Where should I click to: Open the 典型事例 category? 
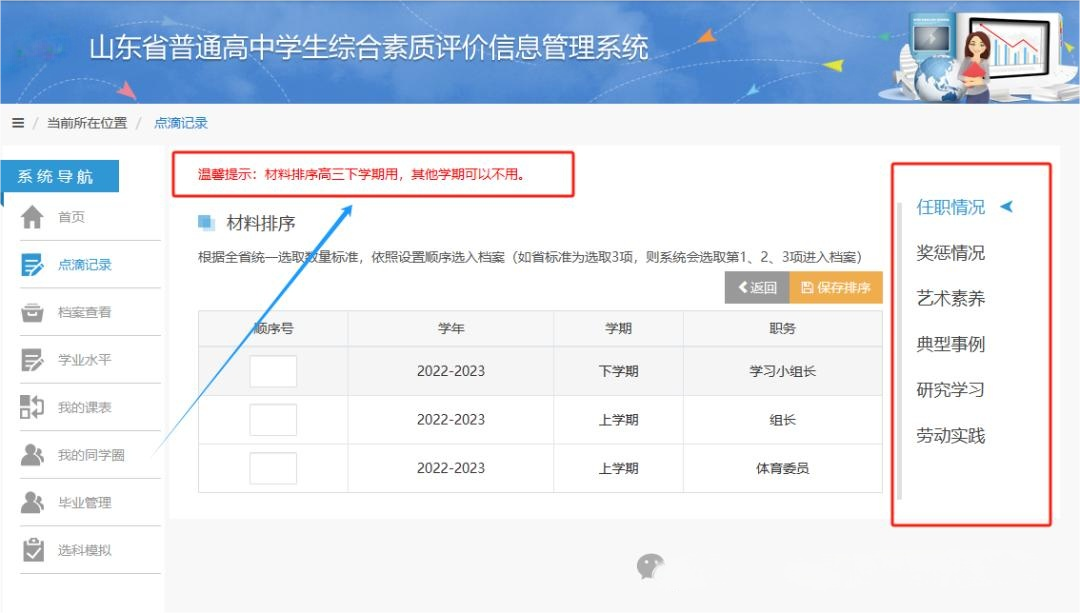[x=950, y=344]
